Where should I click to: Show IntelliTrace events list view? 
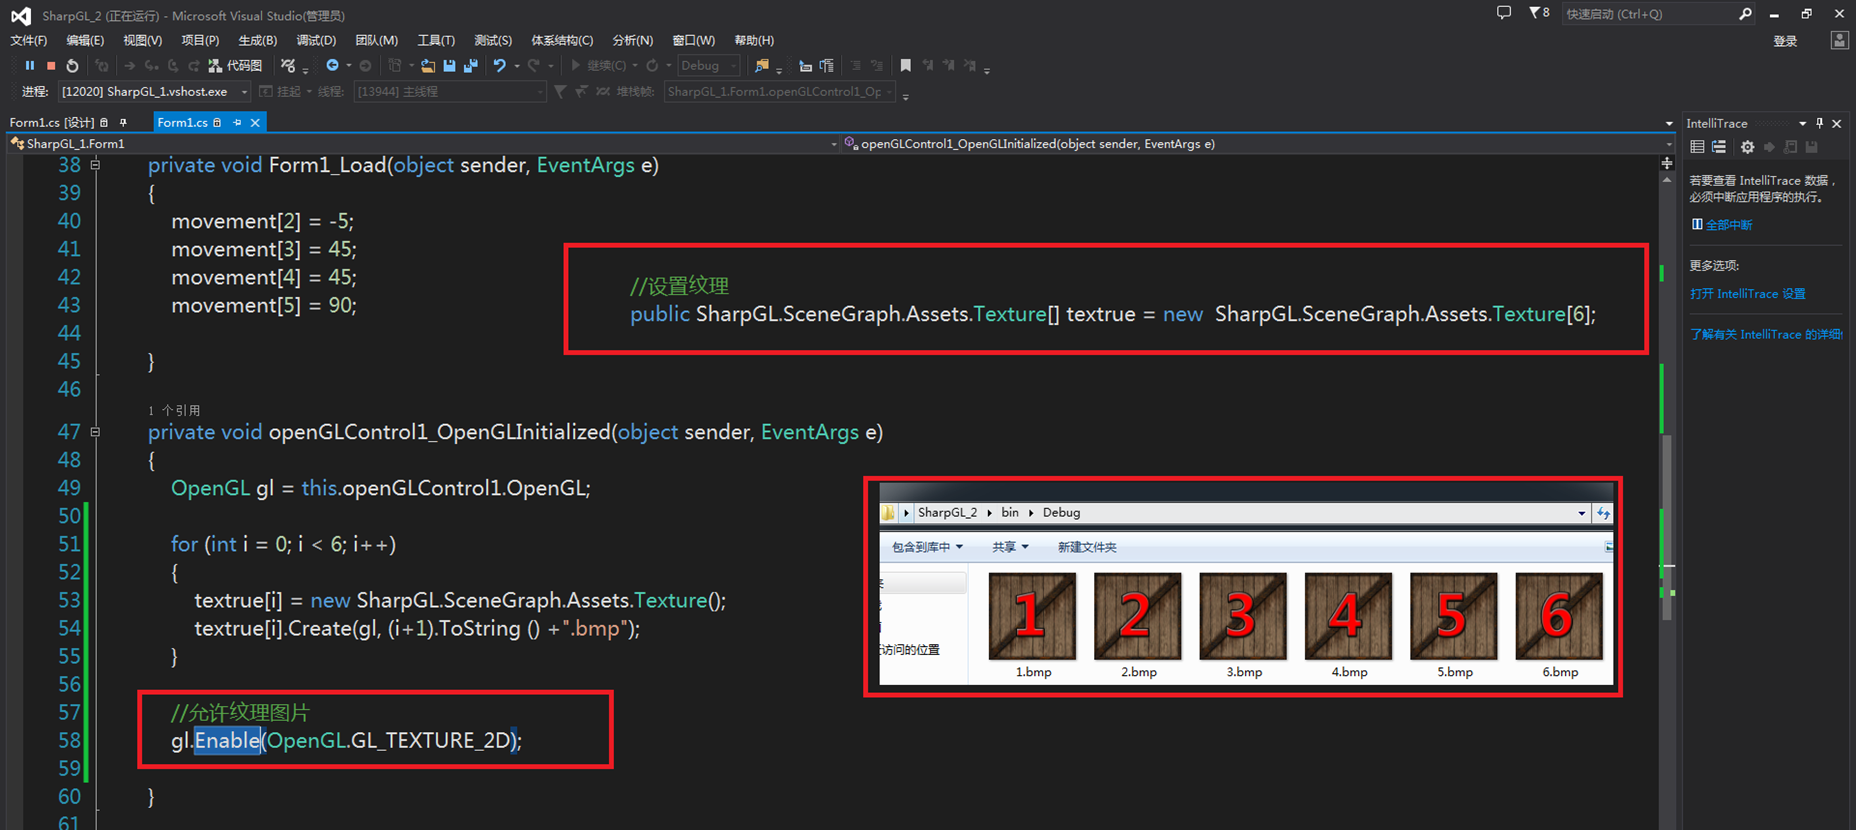pyautogui.click(x=1697, y=147)
